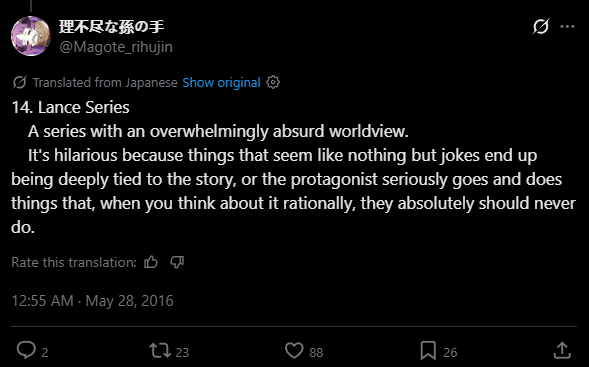589x367 pixels.
Task: Like the post with the heart icon
Action: point(294,350)
